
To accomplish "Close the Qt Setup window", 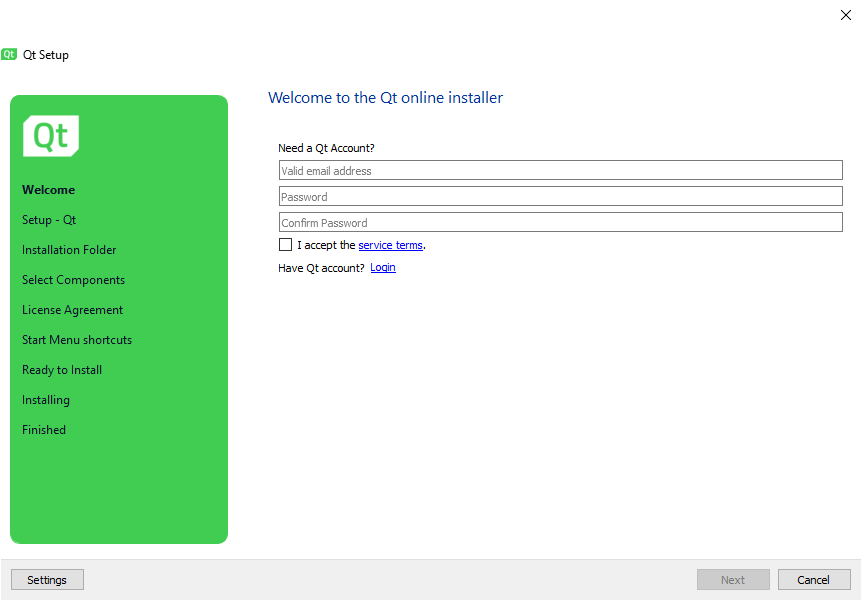I will [x=846, y=15].
